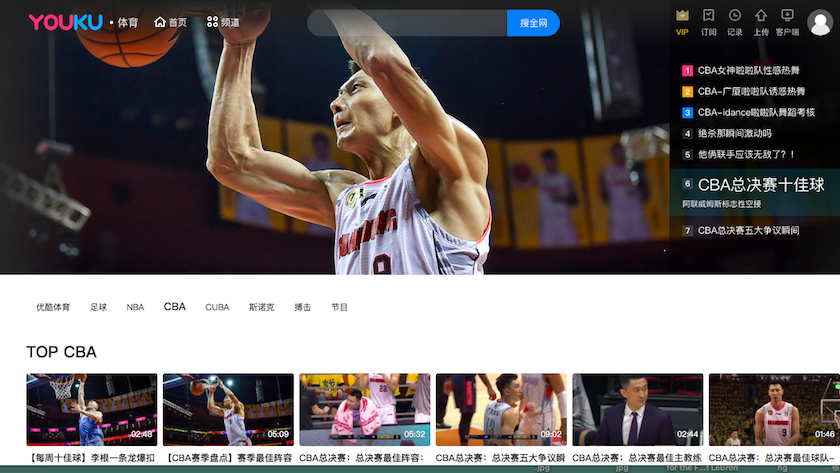Open title 【CBA赛季盘点】赛季最佳阵容
This screenshot has height=473, width=840.
tap(228, 458)
